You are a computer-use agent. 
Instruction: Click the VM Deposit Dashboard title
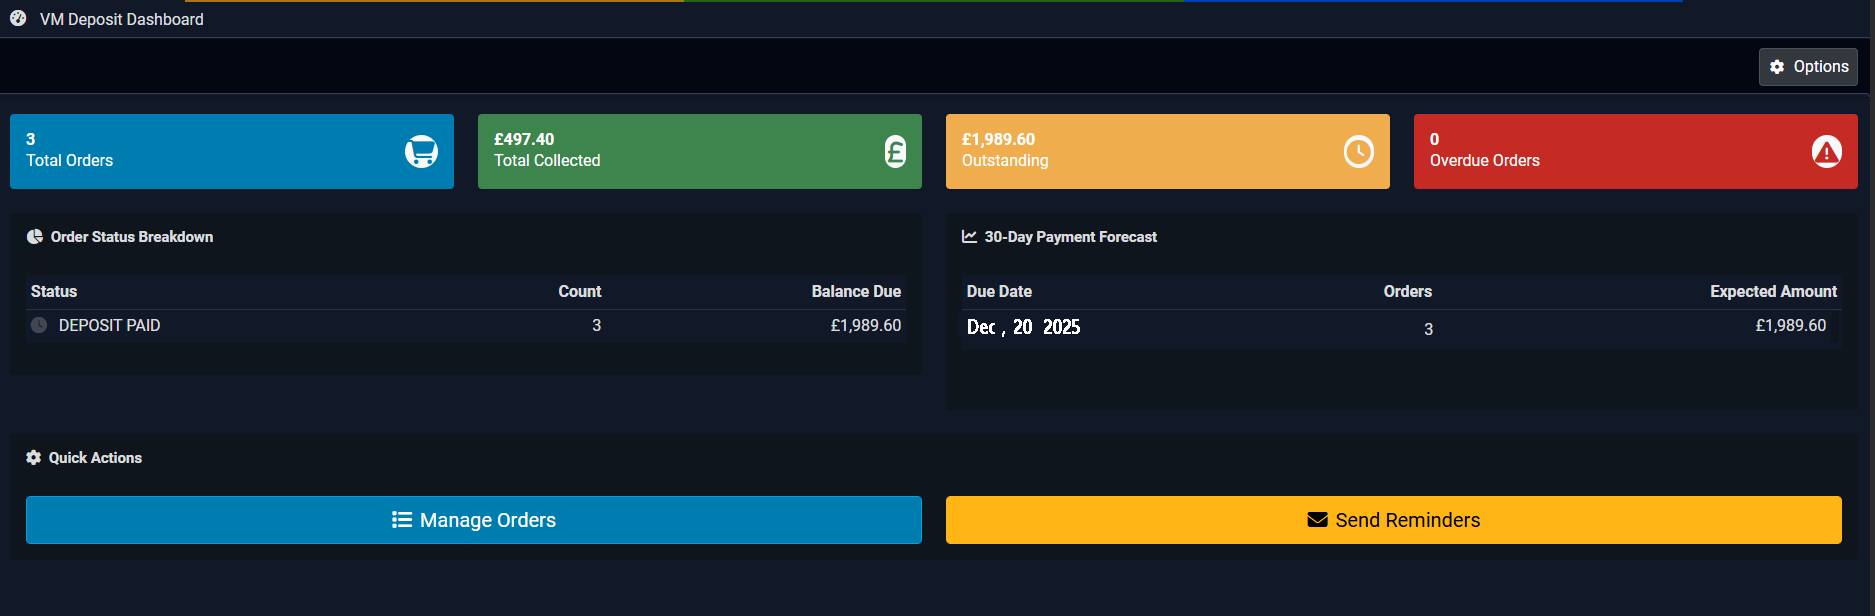point(122,19)
